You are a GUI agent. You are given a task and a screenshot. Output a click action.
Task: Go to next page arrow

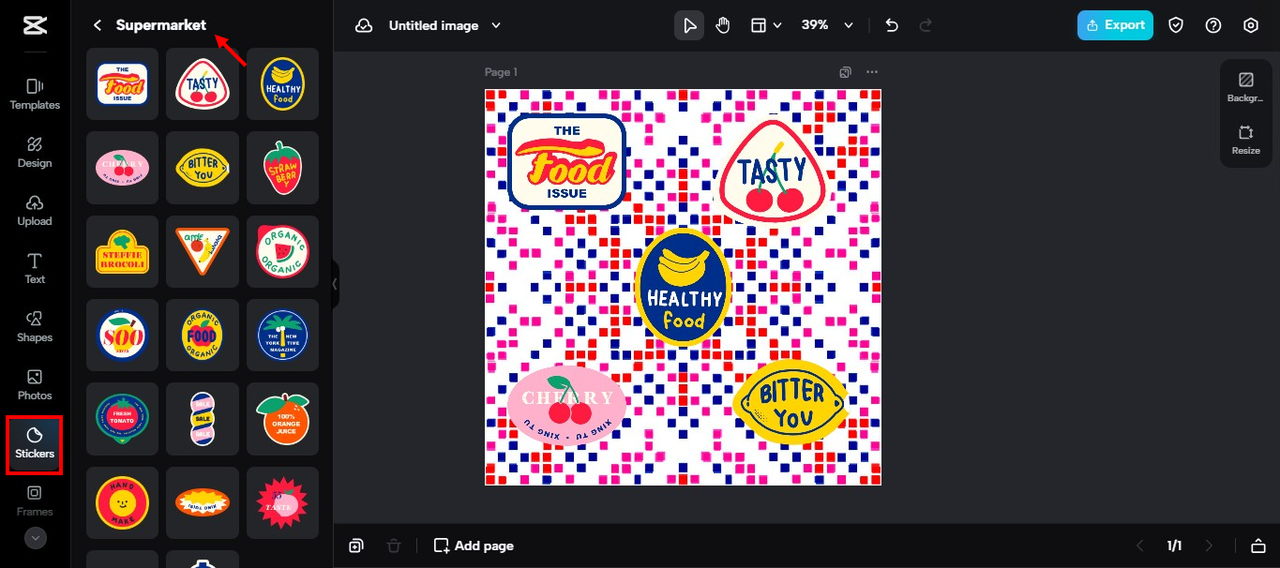[x=1209, y=546]
